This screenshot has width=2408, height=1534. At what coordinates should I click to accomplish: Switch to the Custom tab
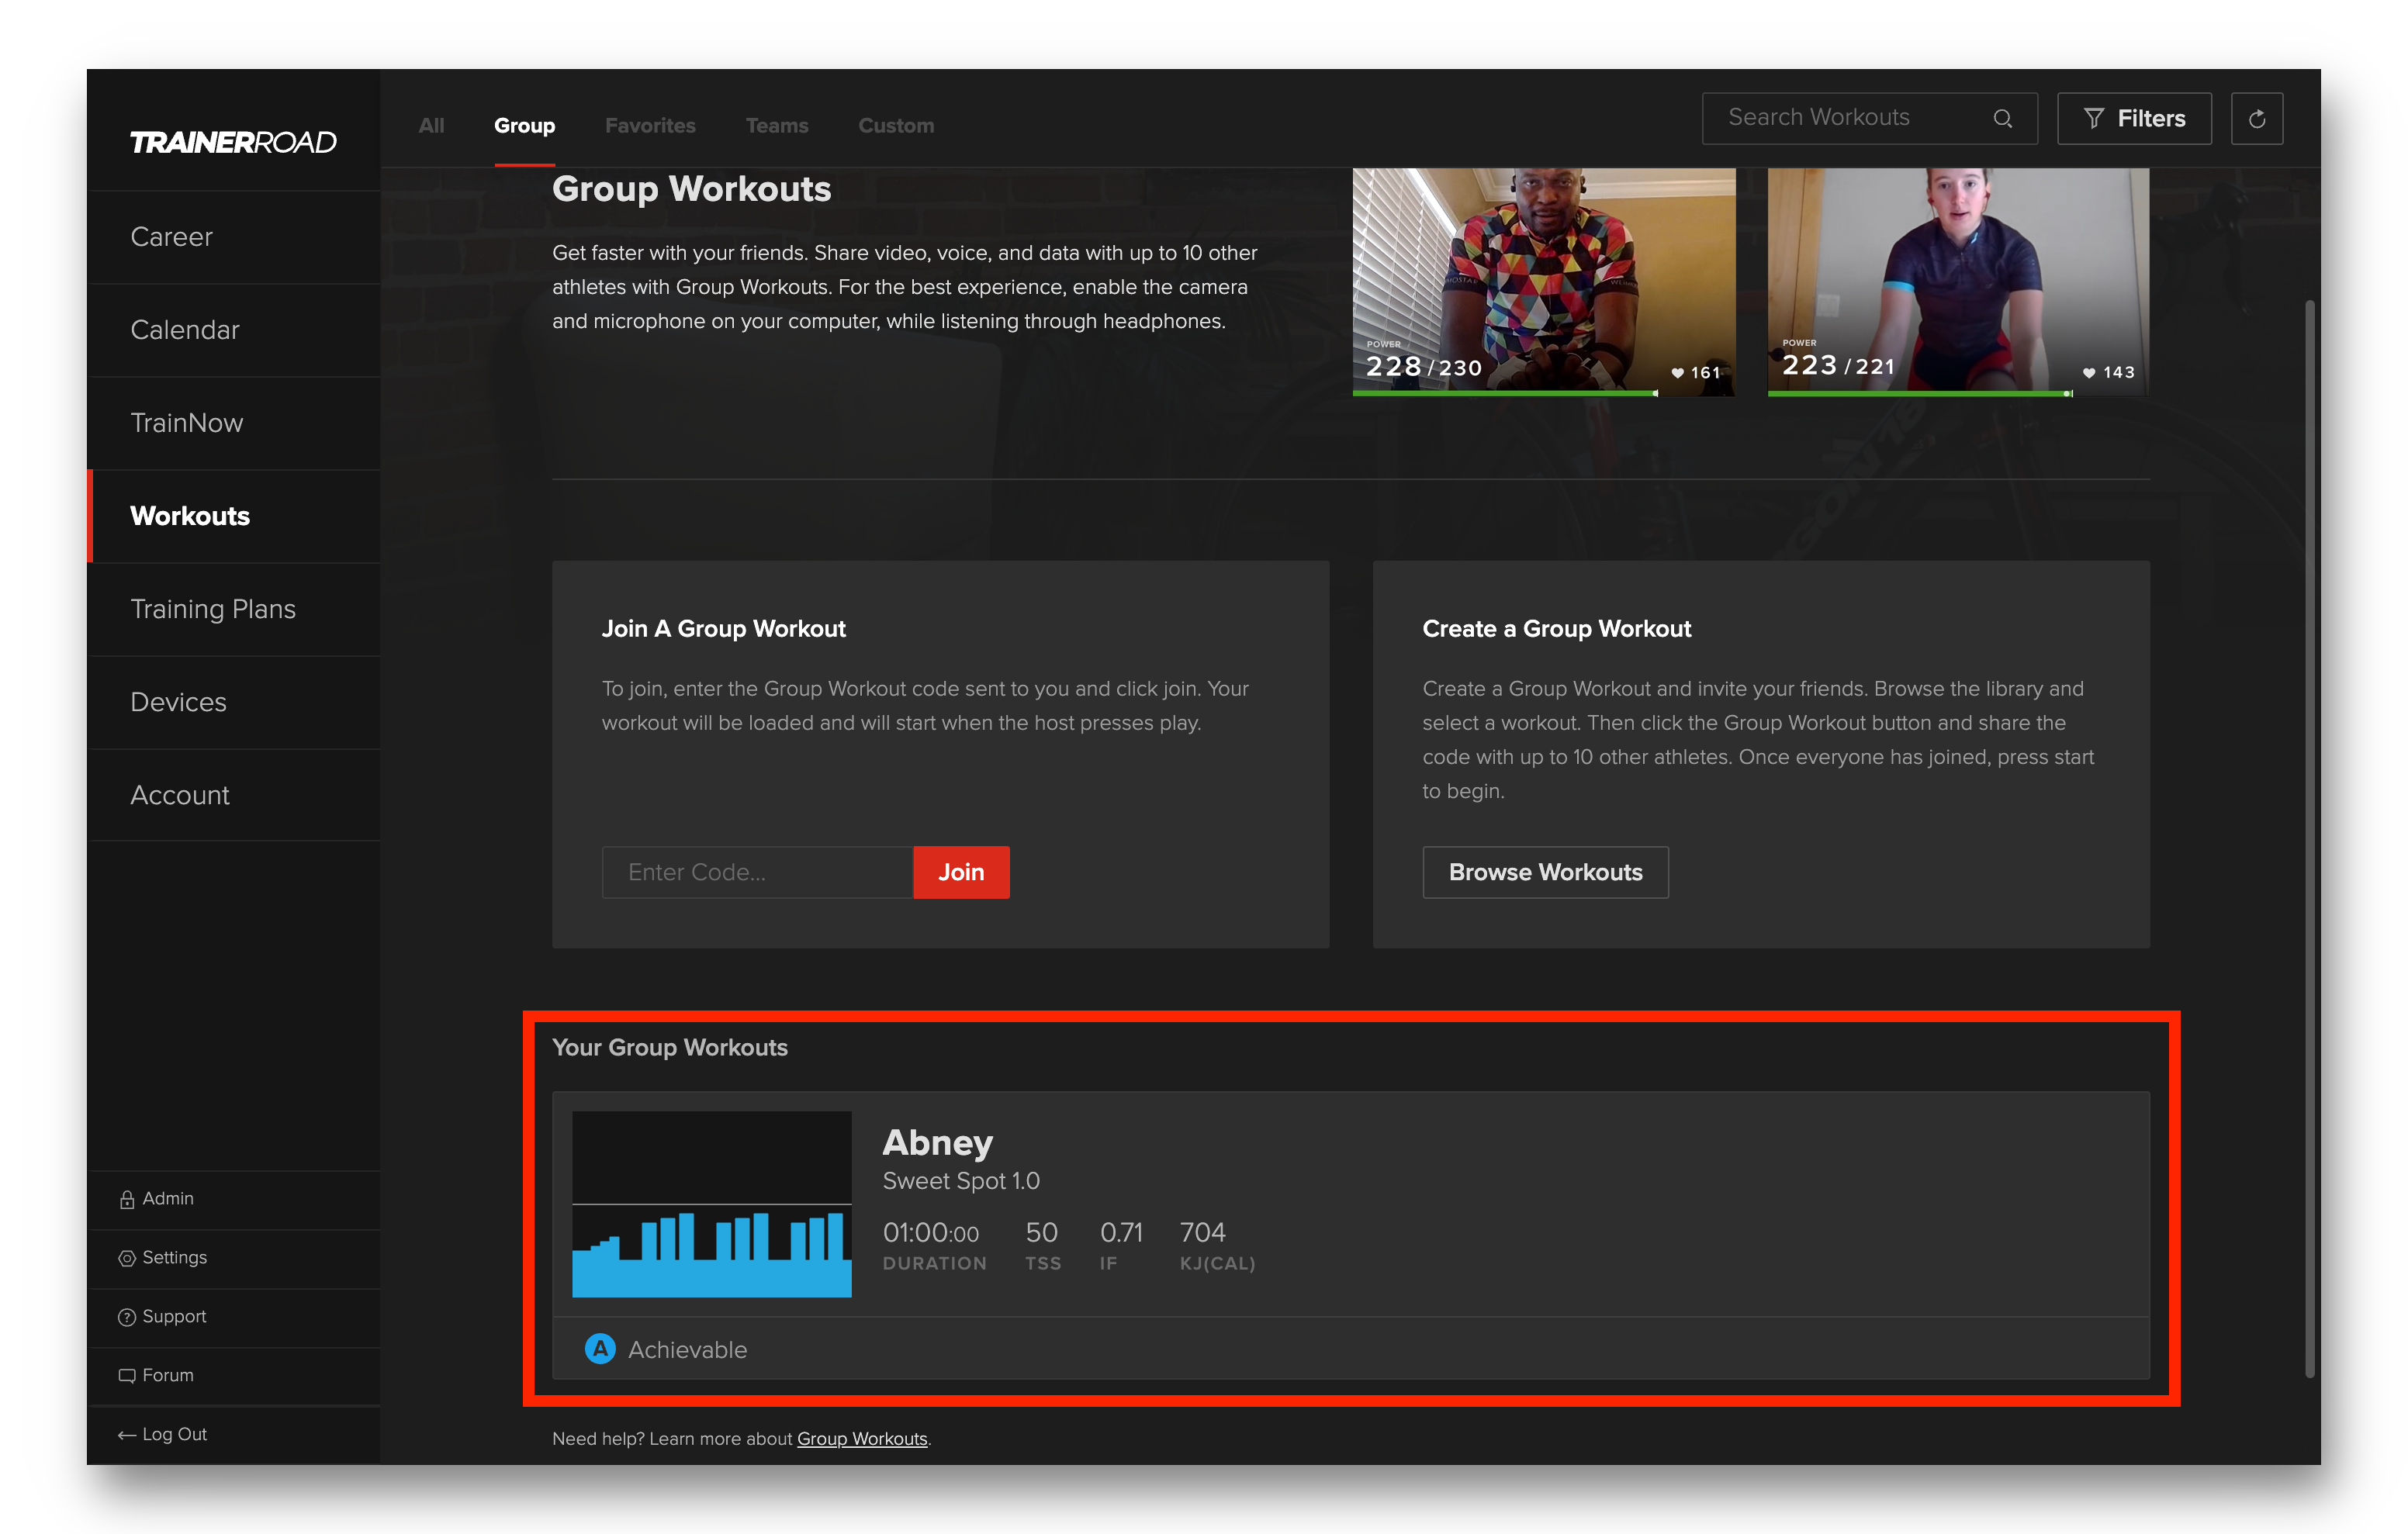click(x=896, y=126)
